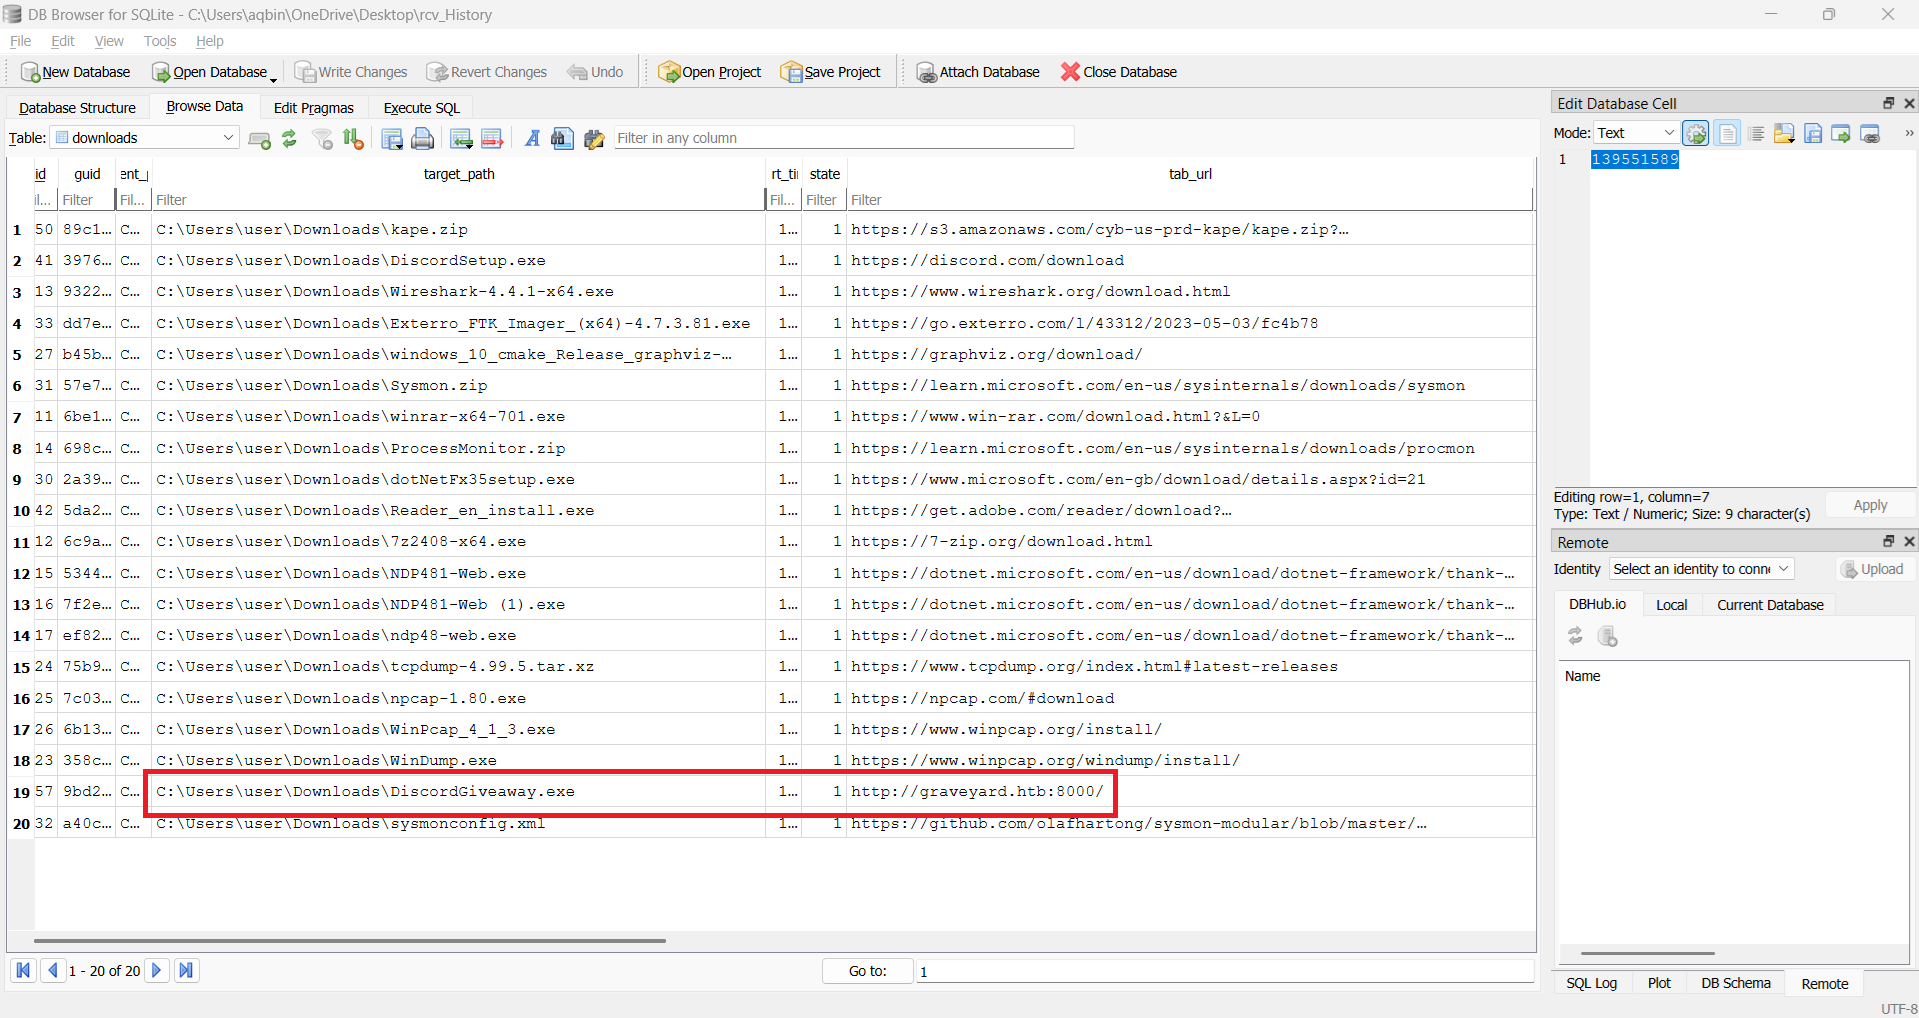Toggle auto-switch mode gear button

click(1696, 134)
